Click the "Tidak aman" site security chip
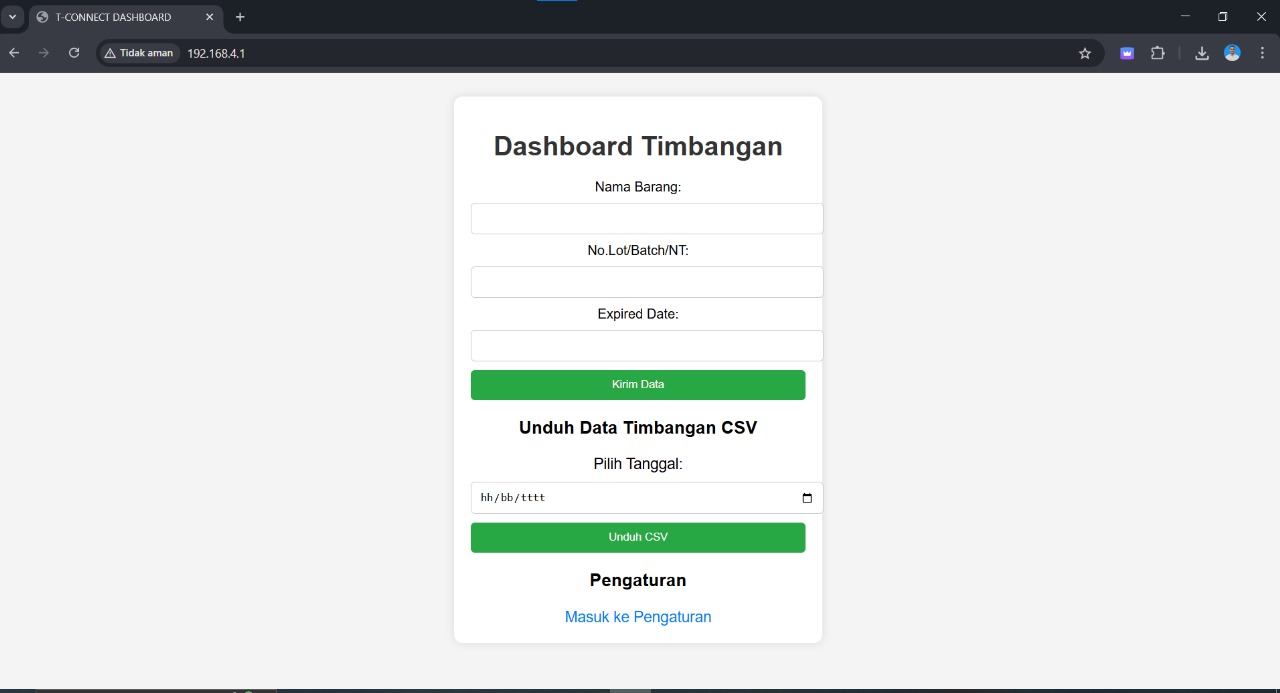This screenshot has height=693, width=1280. pos(139,53)
